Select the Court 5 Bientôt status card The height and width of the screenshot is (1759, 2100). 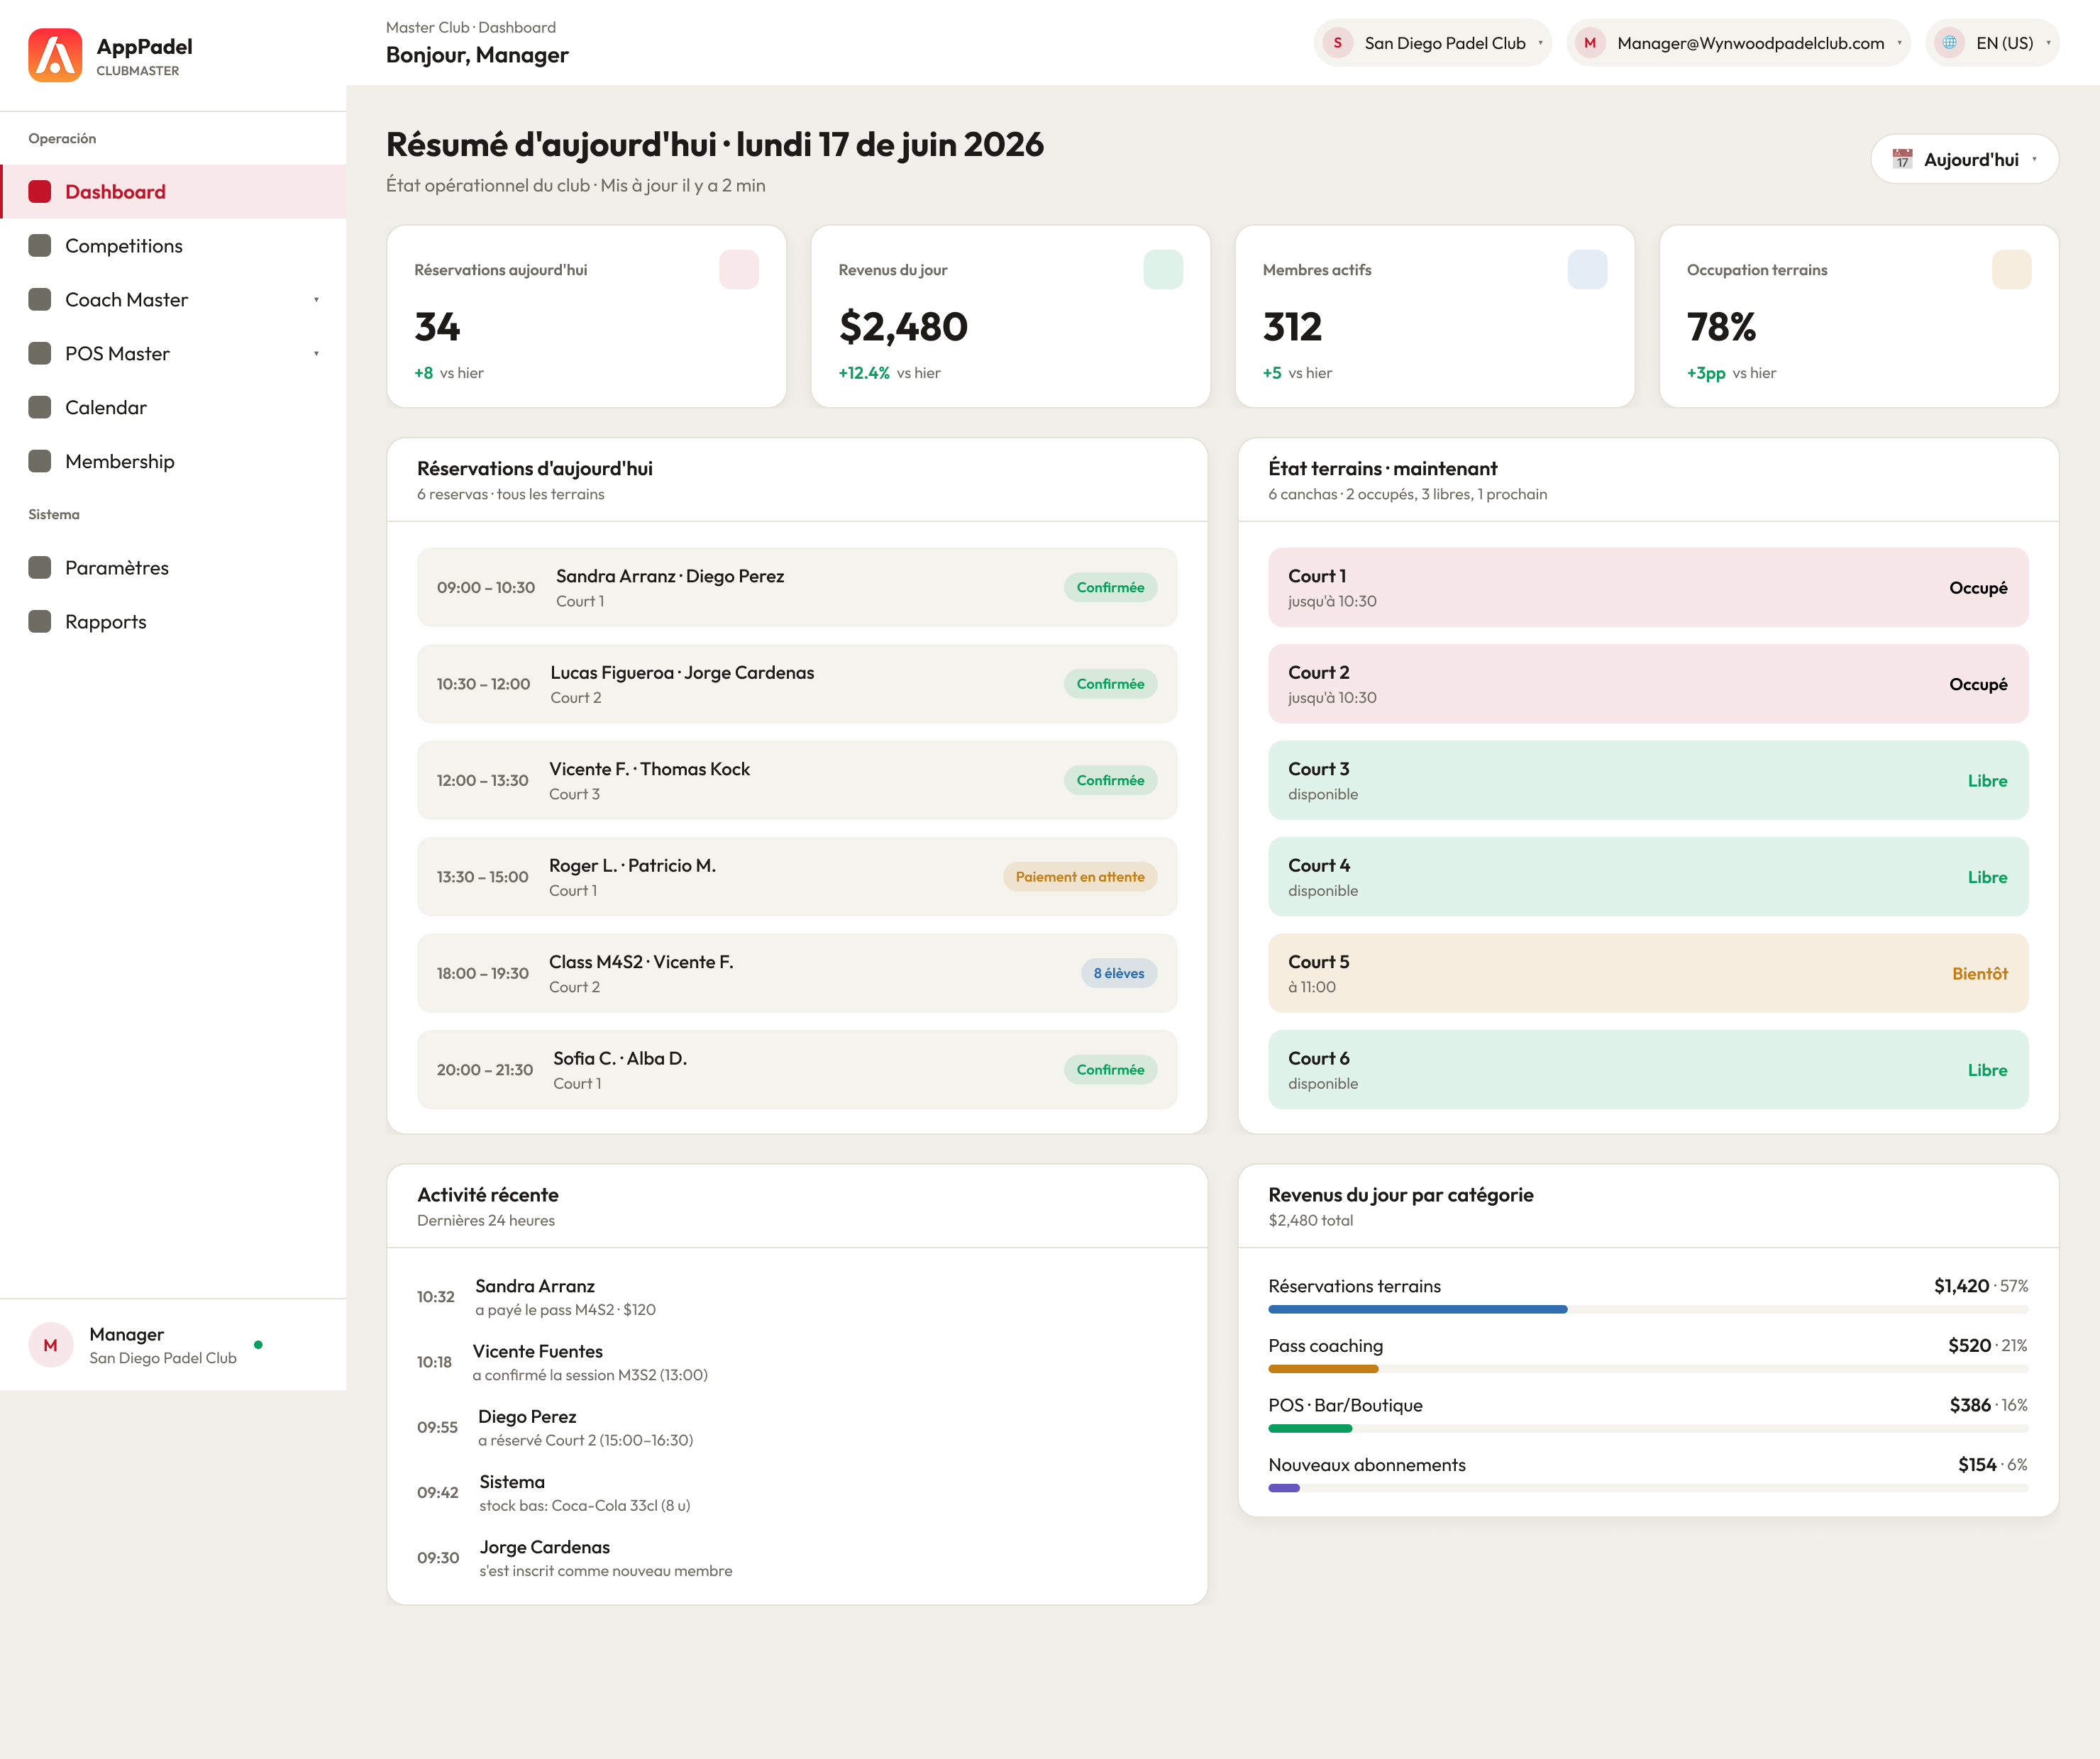(x=1648, y=973)
